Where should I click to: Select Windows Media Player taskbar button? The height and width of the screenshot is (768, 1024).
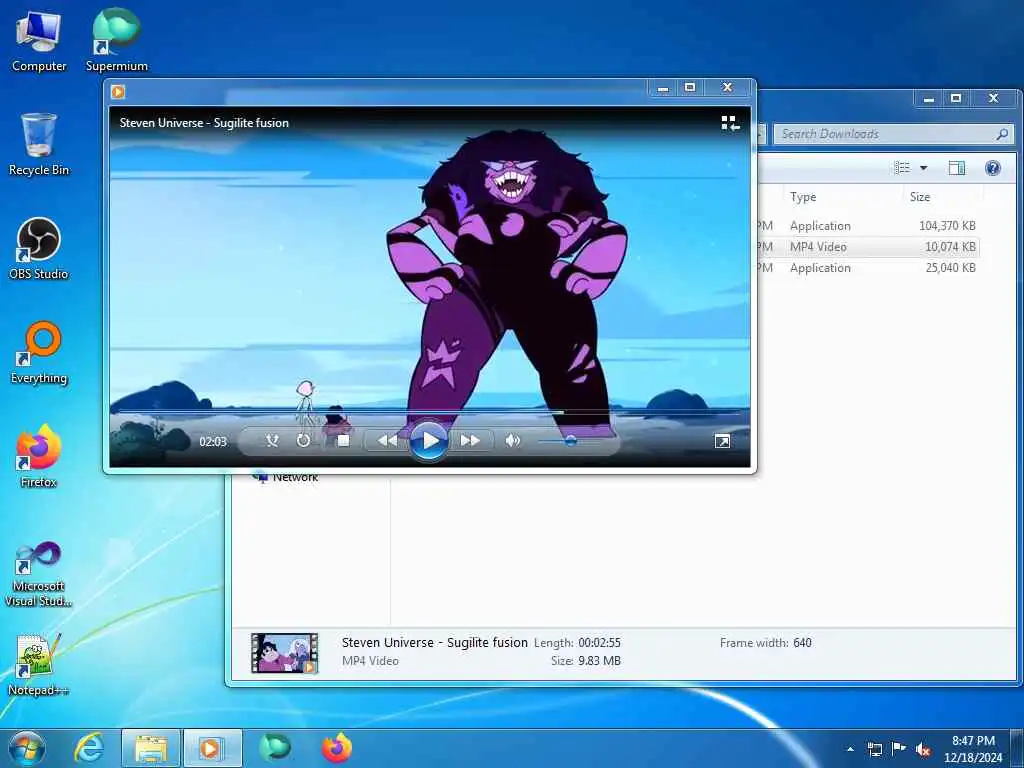[x=212, y=748]
